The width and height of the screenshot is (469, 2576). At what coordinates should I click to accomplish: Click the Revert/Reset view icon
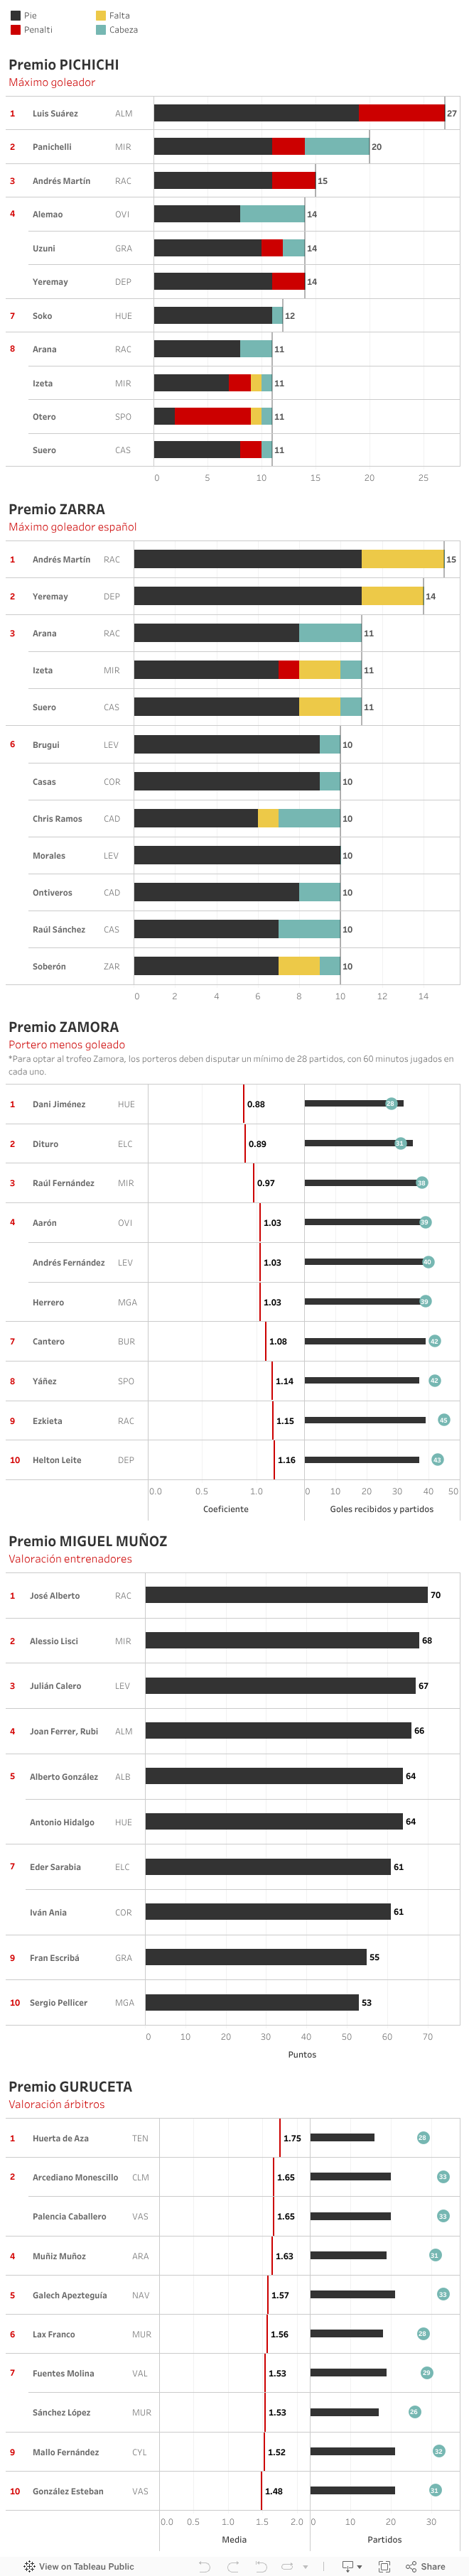[x=260, y=2565]
